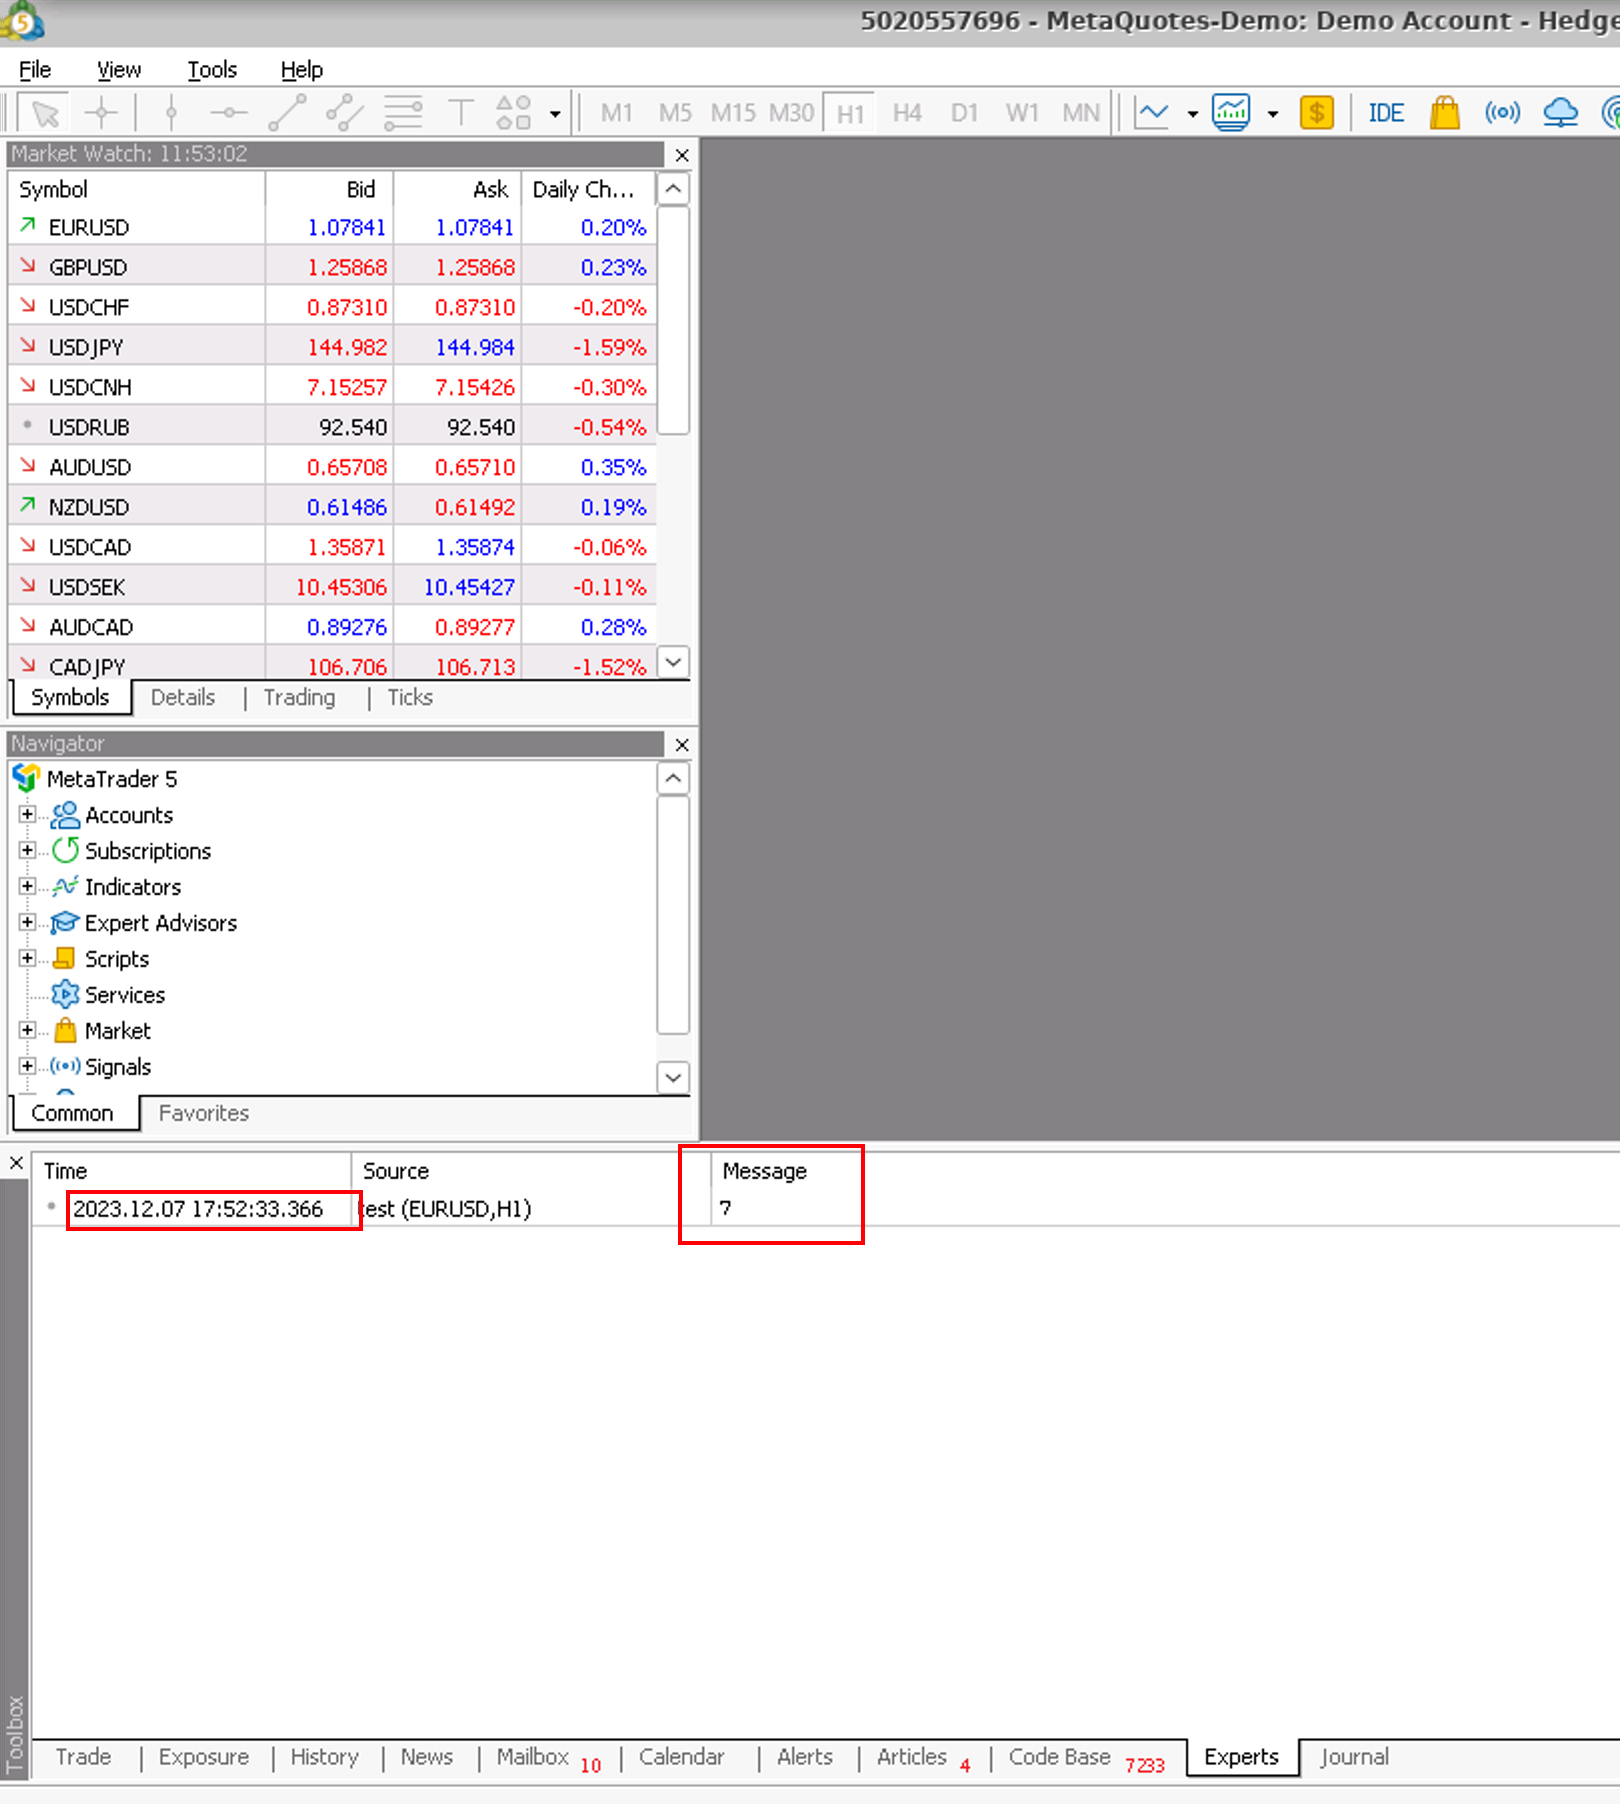This screenshot has width=1620, height=1804.
Task: Switch chart to D1 timeframe
Action: pos(964,113)
